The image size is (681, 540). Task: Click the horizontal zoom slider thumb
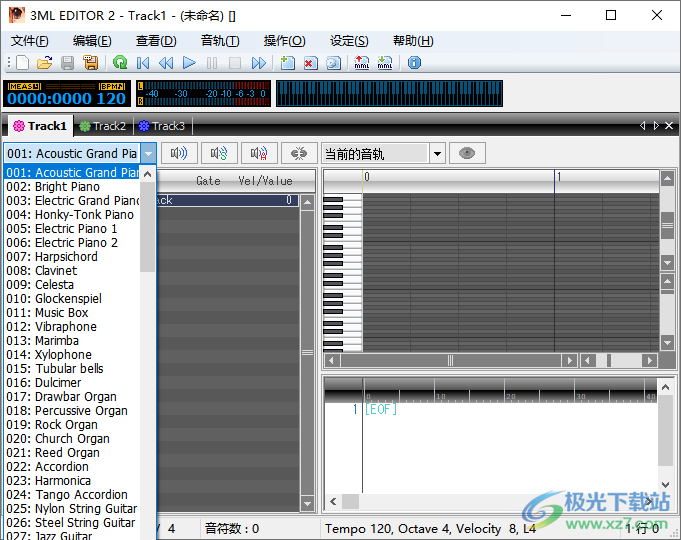pos(609,360)
